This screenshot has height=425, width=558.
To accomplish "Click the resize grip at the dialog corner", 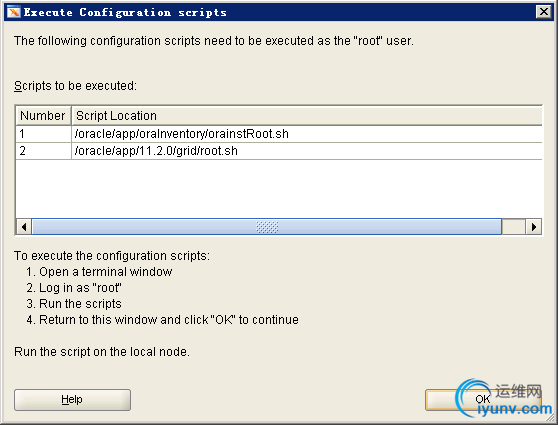I will (551, 418).
